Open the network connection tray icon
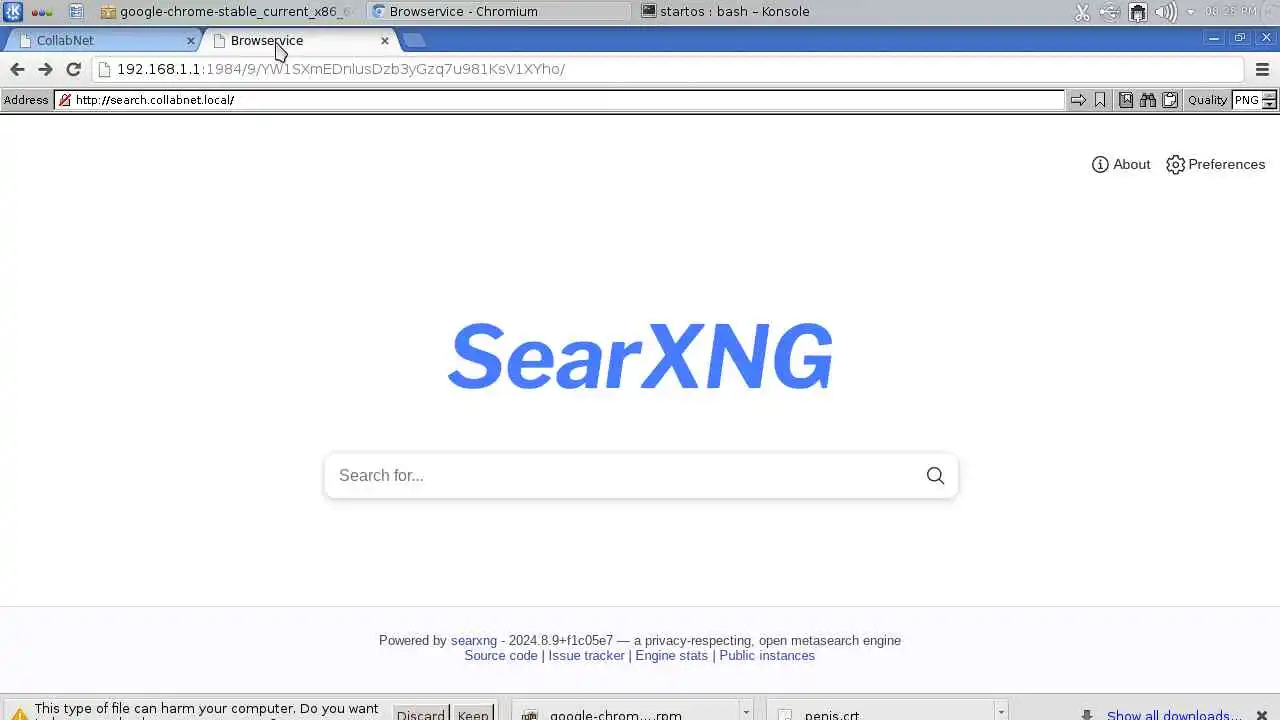 coord(1138,12)
